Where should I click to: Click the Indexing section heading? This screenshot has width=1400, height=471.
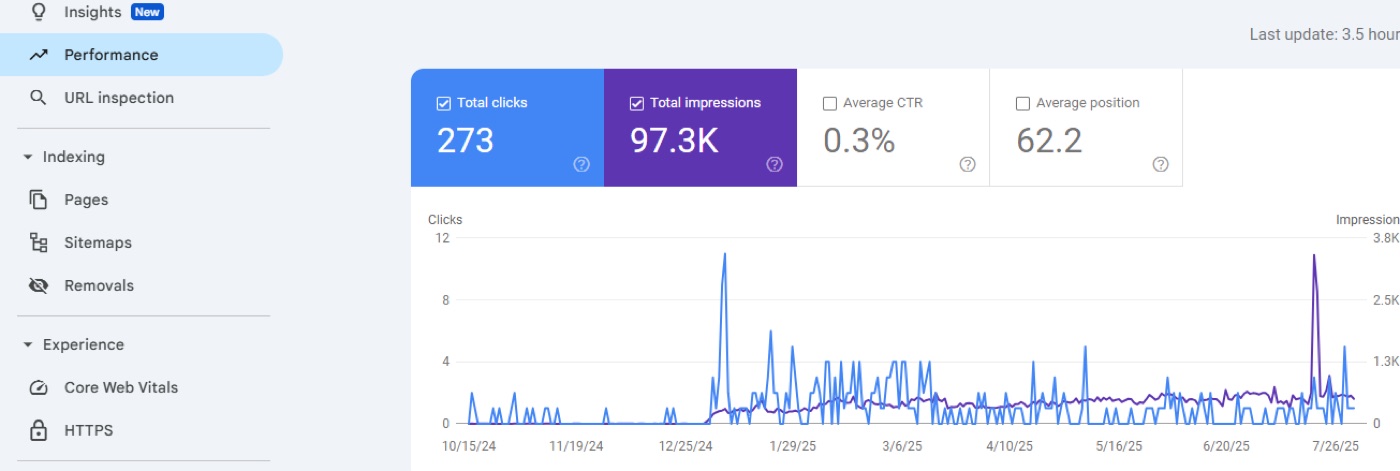73,157
